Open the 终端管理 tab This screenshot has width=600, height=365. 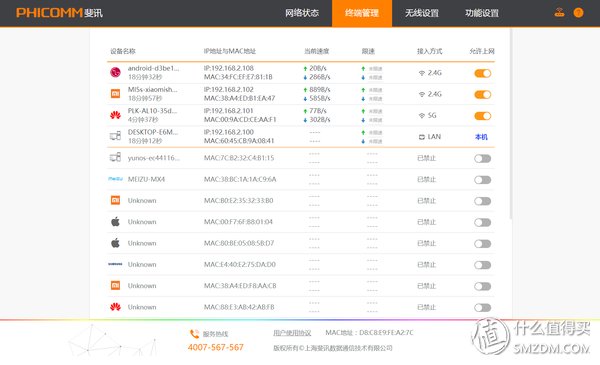tap(362, 13)
